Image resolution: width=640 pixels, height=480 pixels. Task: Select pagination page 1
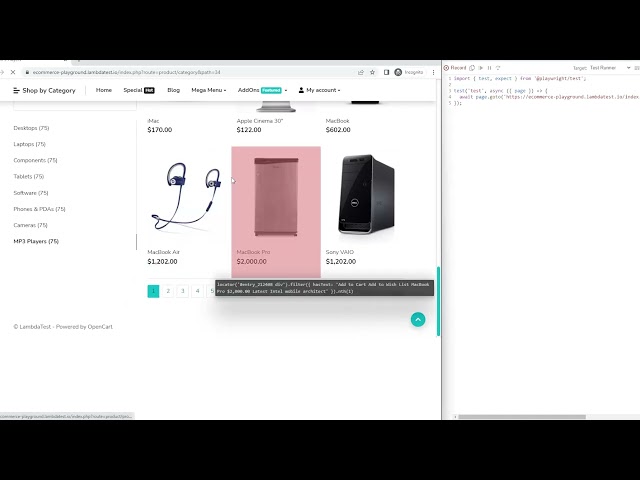153,291
